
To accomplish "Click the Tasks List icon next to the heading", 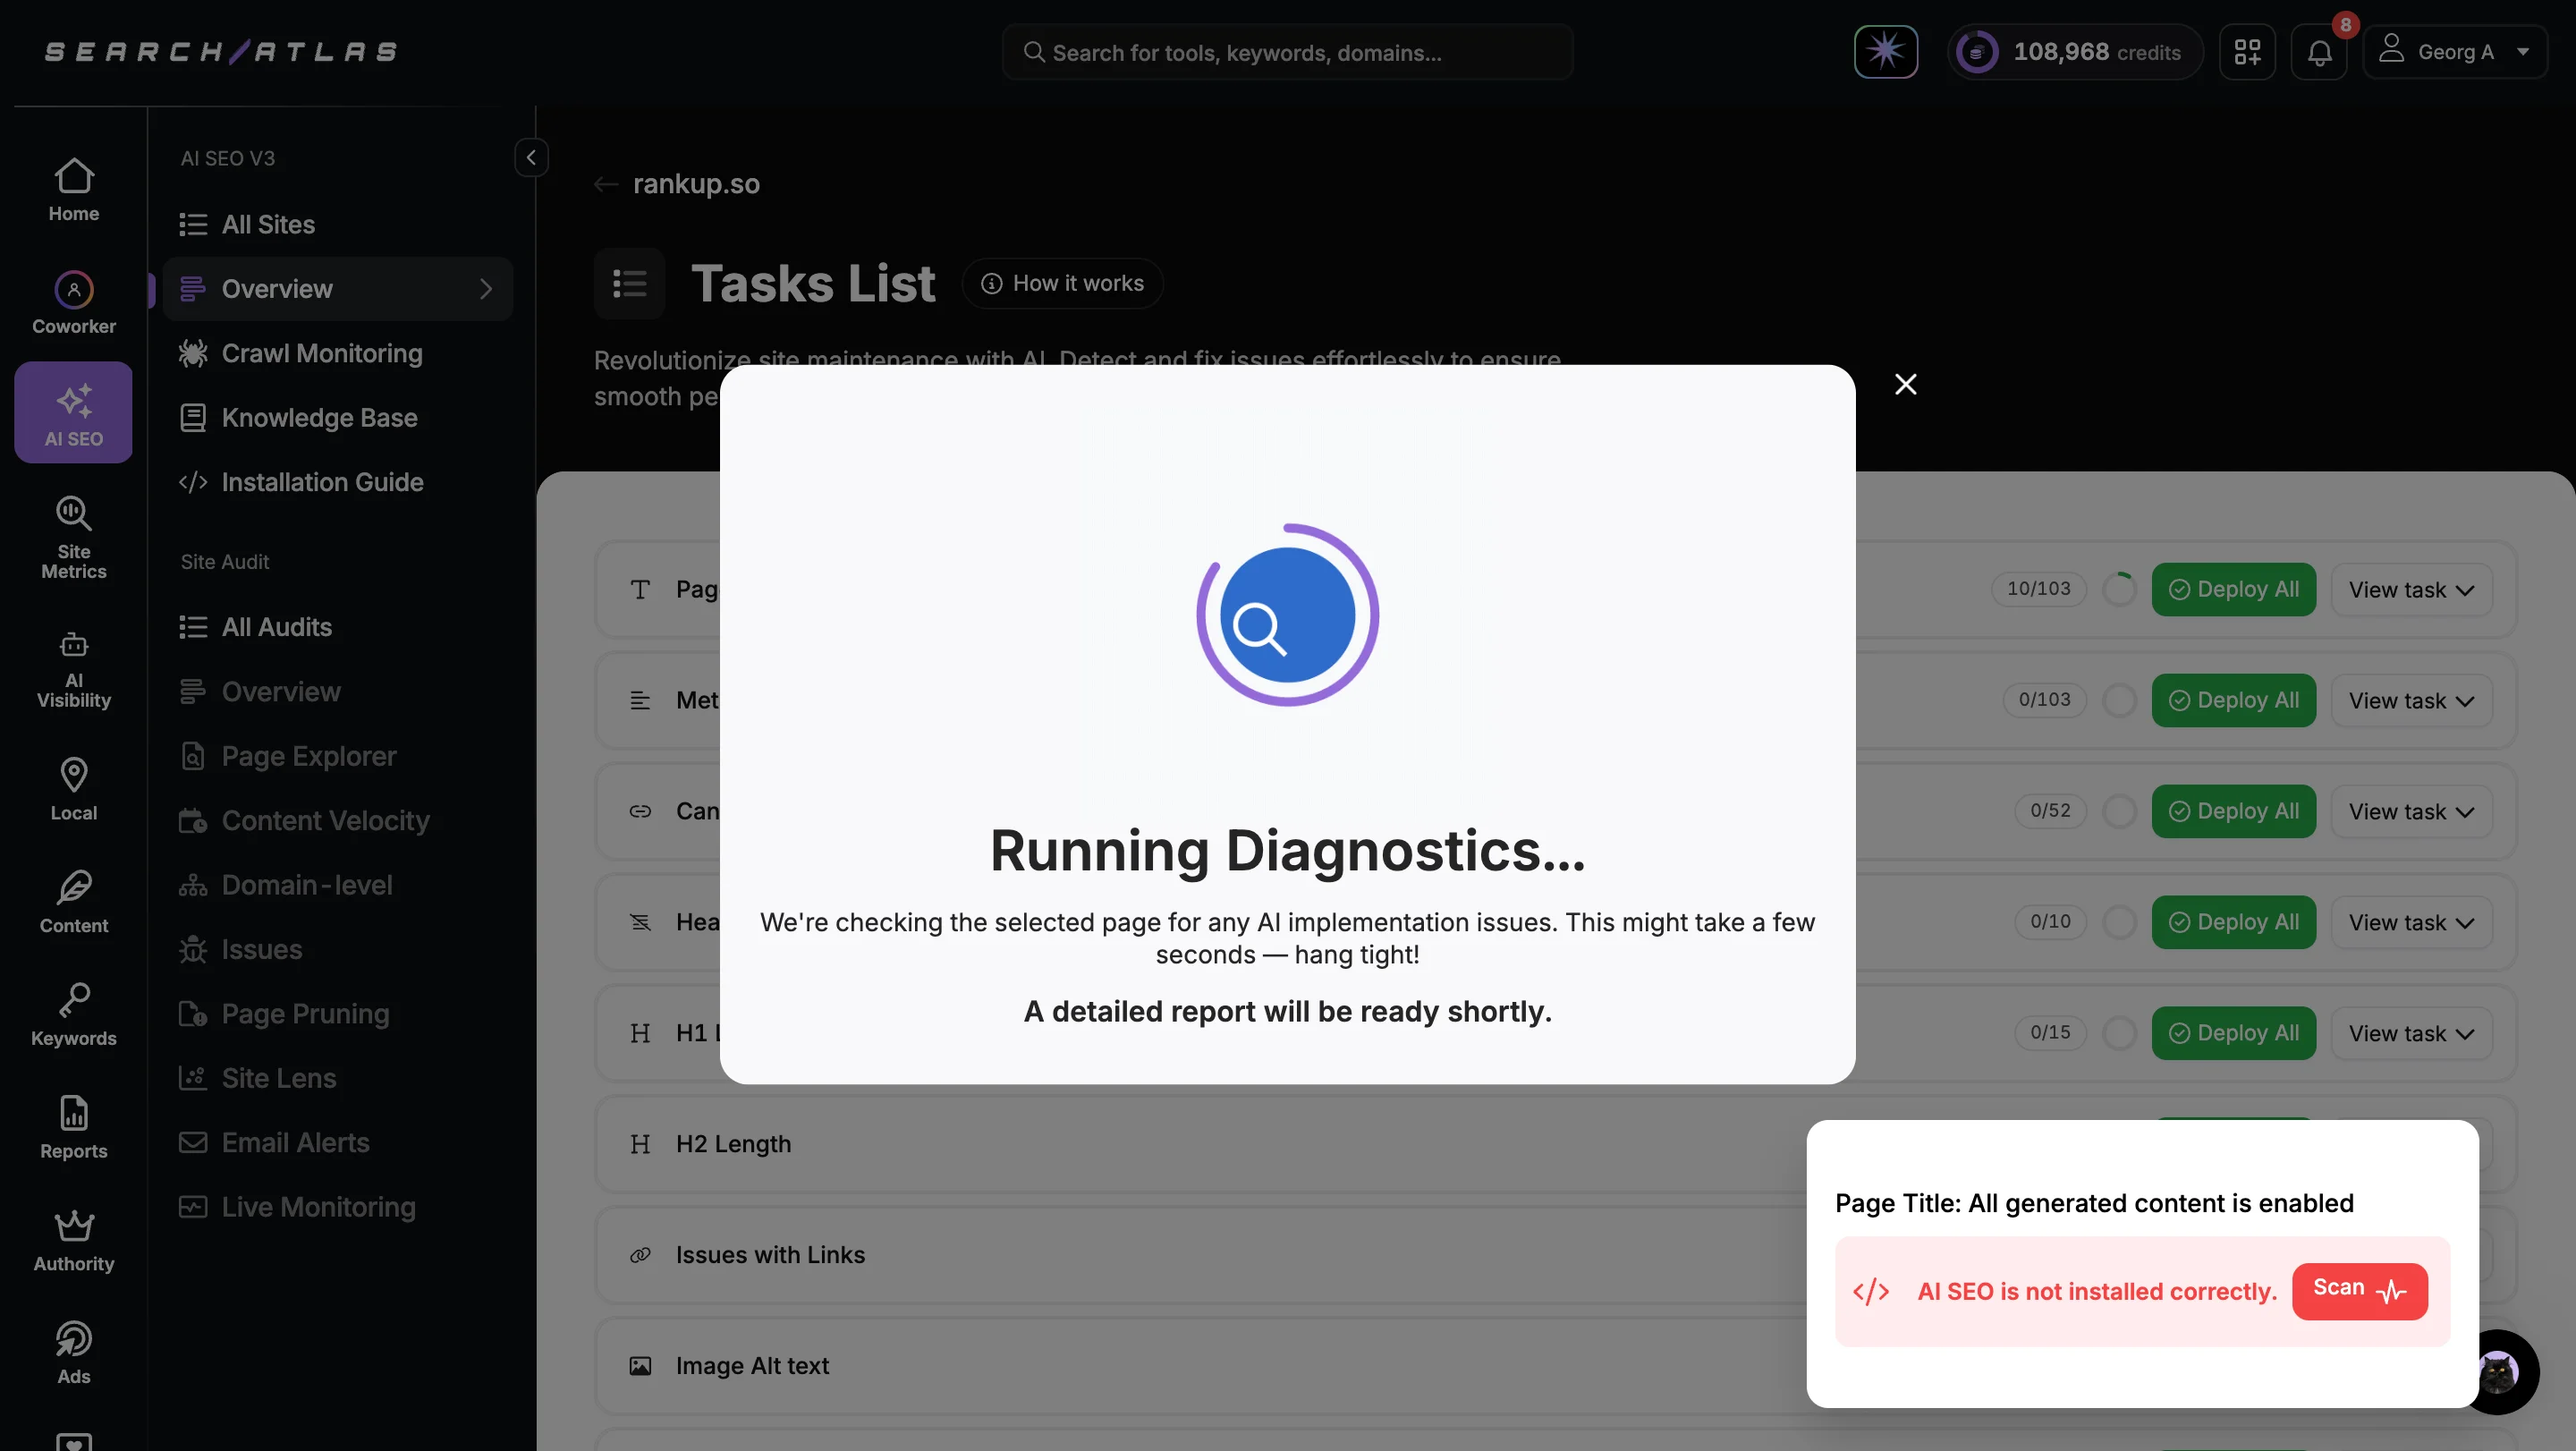I will 629,283.
